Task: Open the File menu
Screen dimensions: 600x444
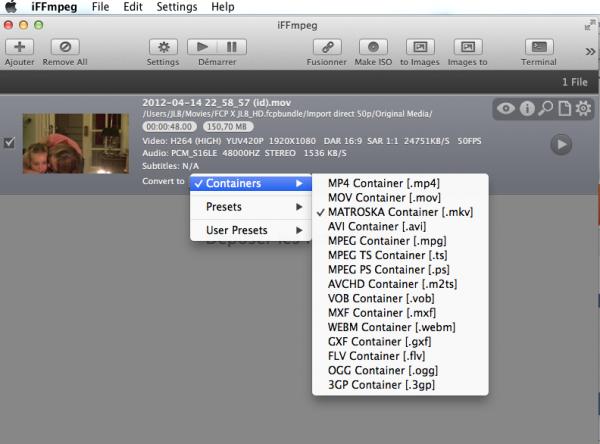Action: click(100, 7)
